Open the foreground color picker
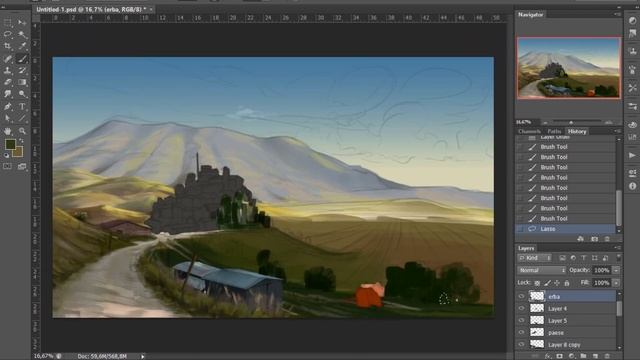The width and height of the screenshot is (640, 360). tap(10, 144)
